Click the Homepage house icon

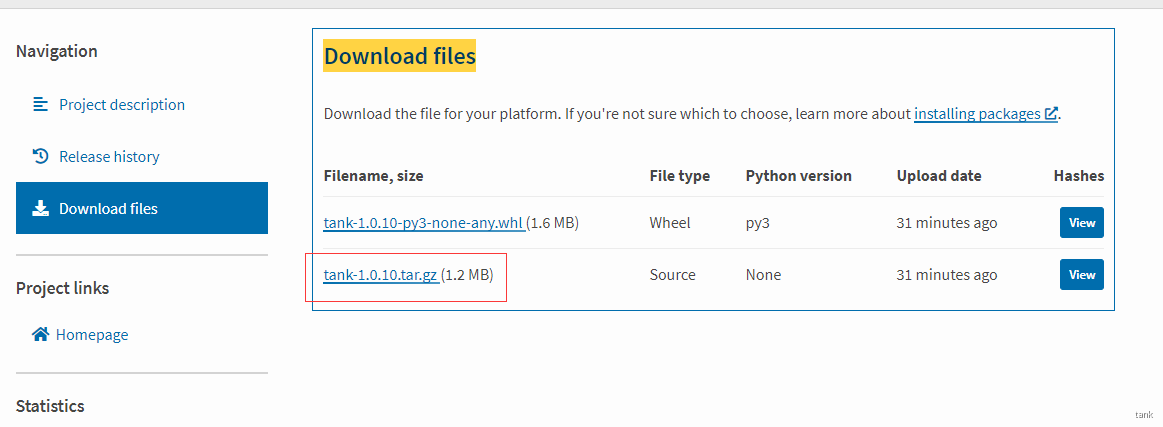click(x=40, y=334)
